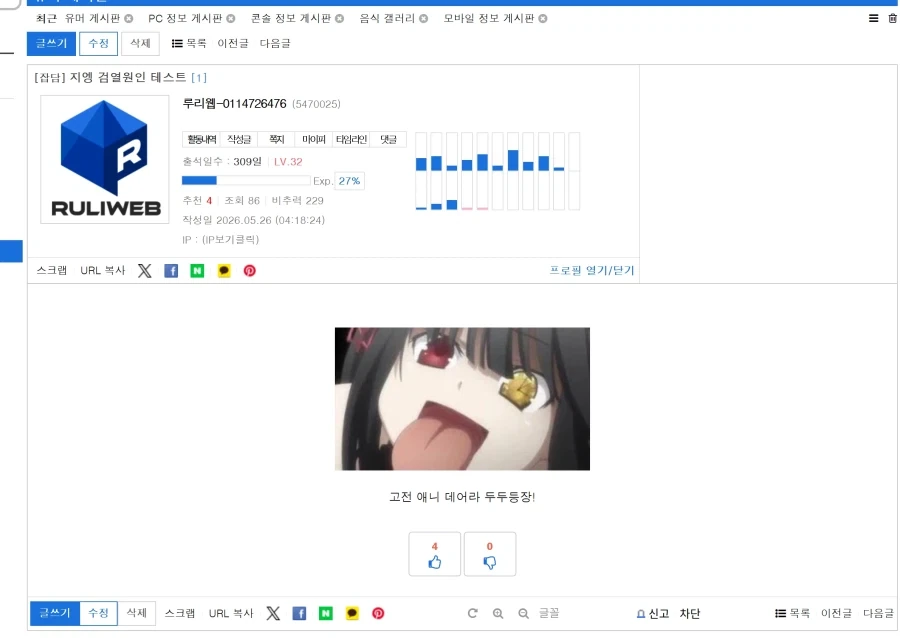Click the zoom-out magnifier icon
Image resolution: width=900 pixels, height=638 pixels.
pos(523,613)
